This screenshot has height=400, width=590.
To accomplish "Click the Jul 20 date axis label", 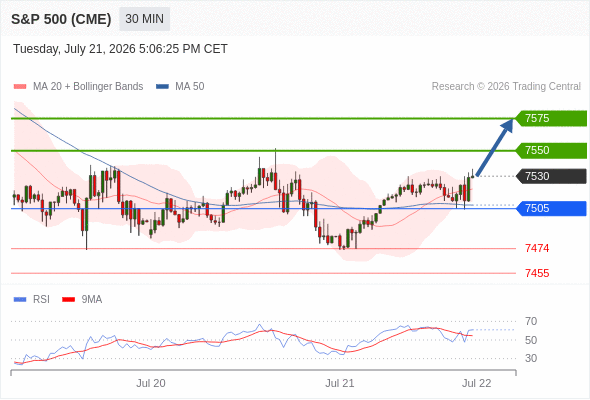I will pyautogui.click(x=151, y=383).
